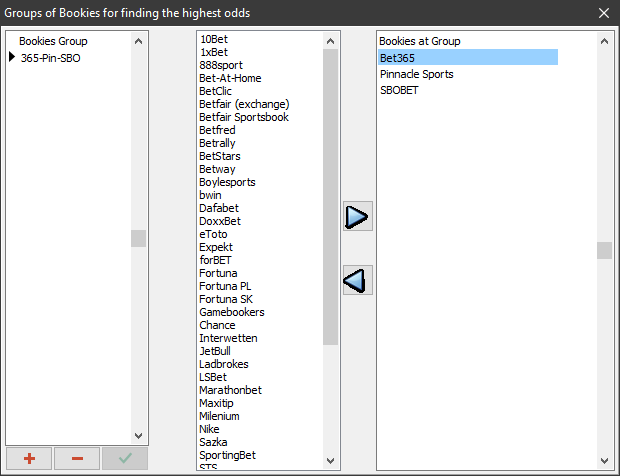Click the Bookies at Group column header
620x476 pixels.
click(420, 41)
